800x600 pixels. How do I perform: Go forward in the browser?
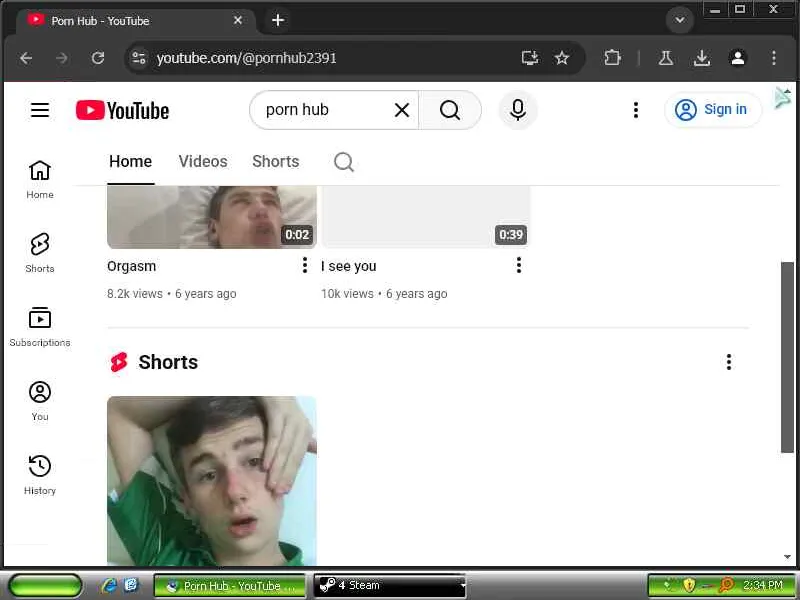point(62,58)
